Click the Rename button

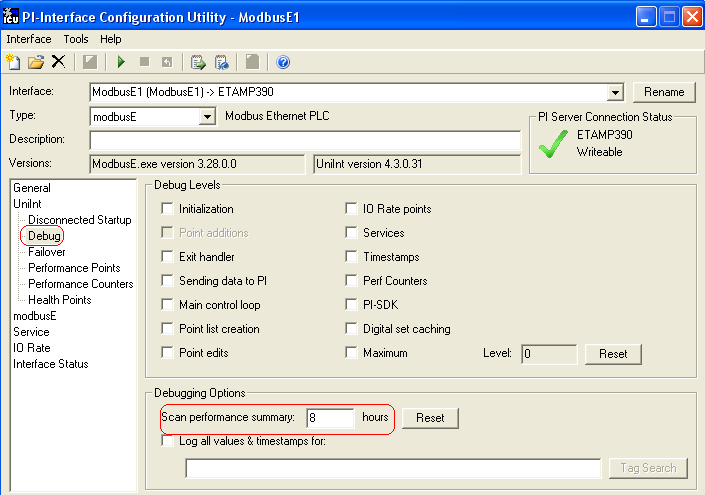point(664,92)
